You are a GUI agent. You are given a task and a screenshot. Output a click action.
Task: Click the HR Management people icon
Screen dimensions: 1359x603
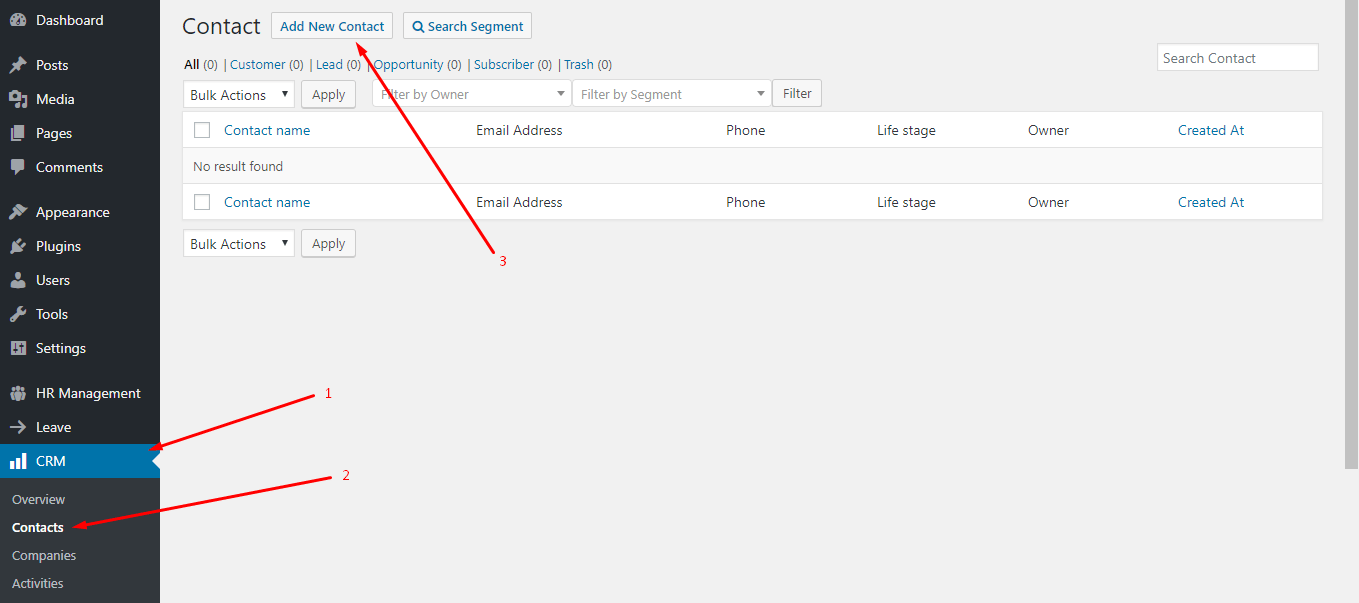click(x=18, y=393)
